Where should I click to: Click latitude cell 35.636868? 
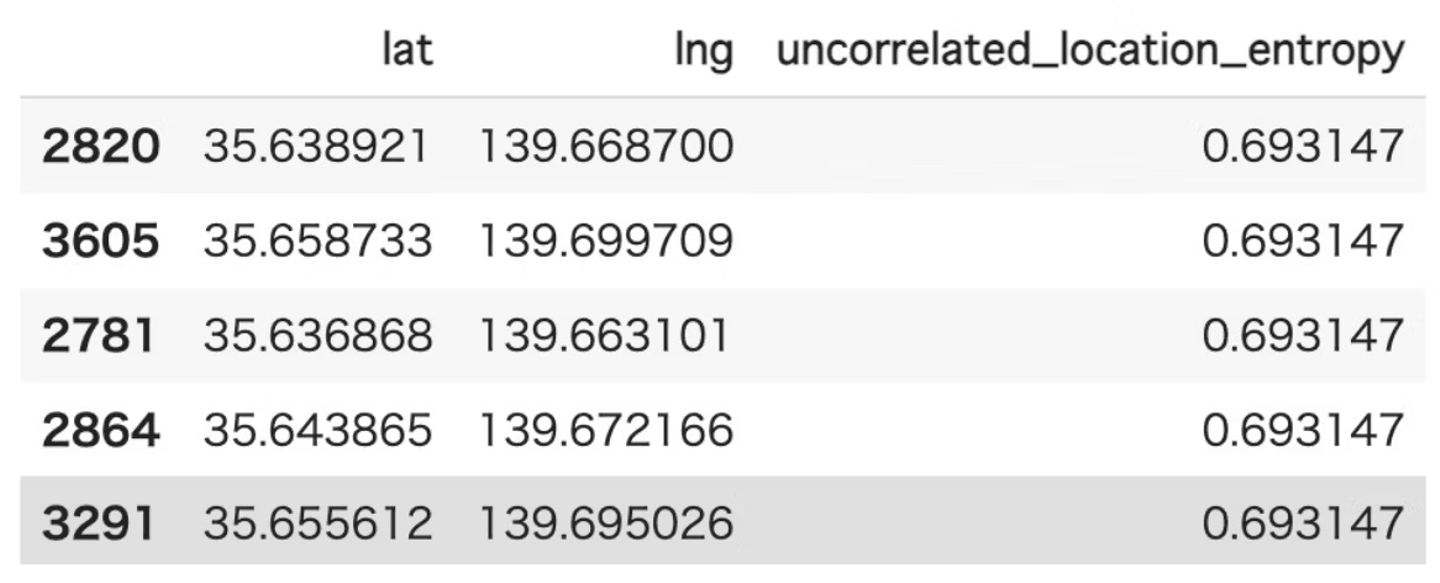point(317,335)
